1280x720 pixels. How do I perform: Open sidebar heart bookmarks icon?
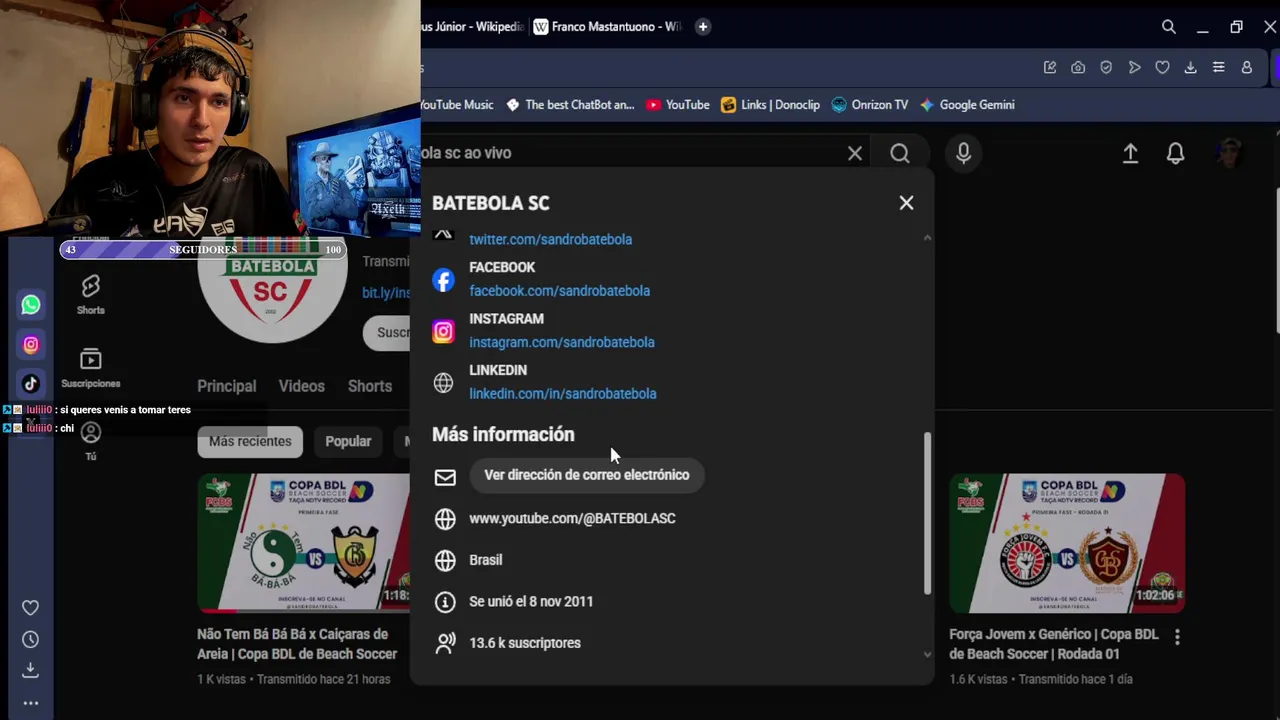(31, 608)
